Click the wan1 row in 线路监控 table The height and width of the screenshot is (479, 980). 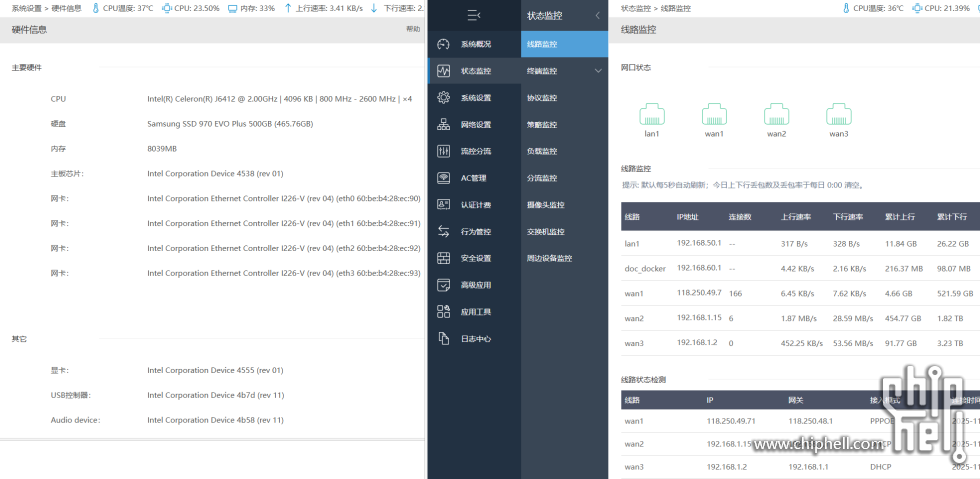tap(634, 293)
